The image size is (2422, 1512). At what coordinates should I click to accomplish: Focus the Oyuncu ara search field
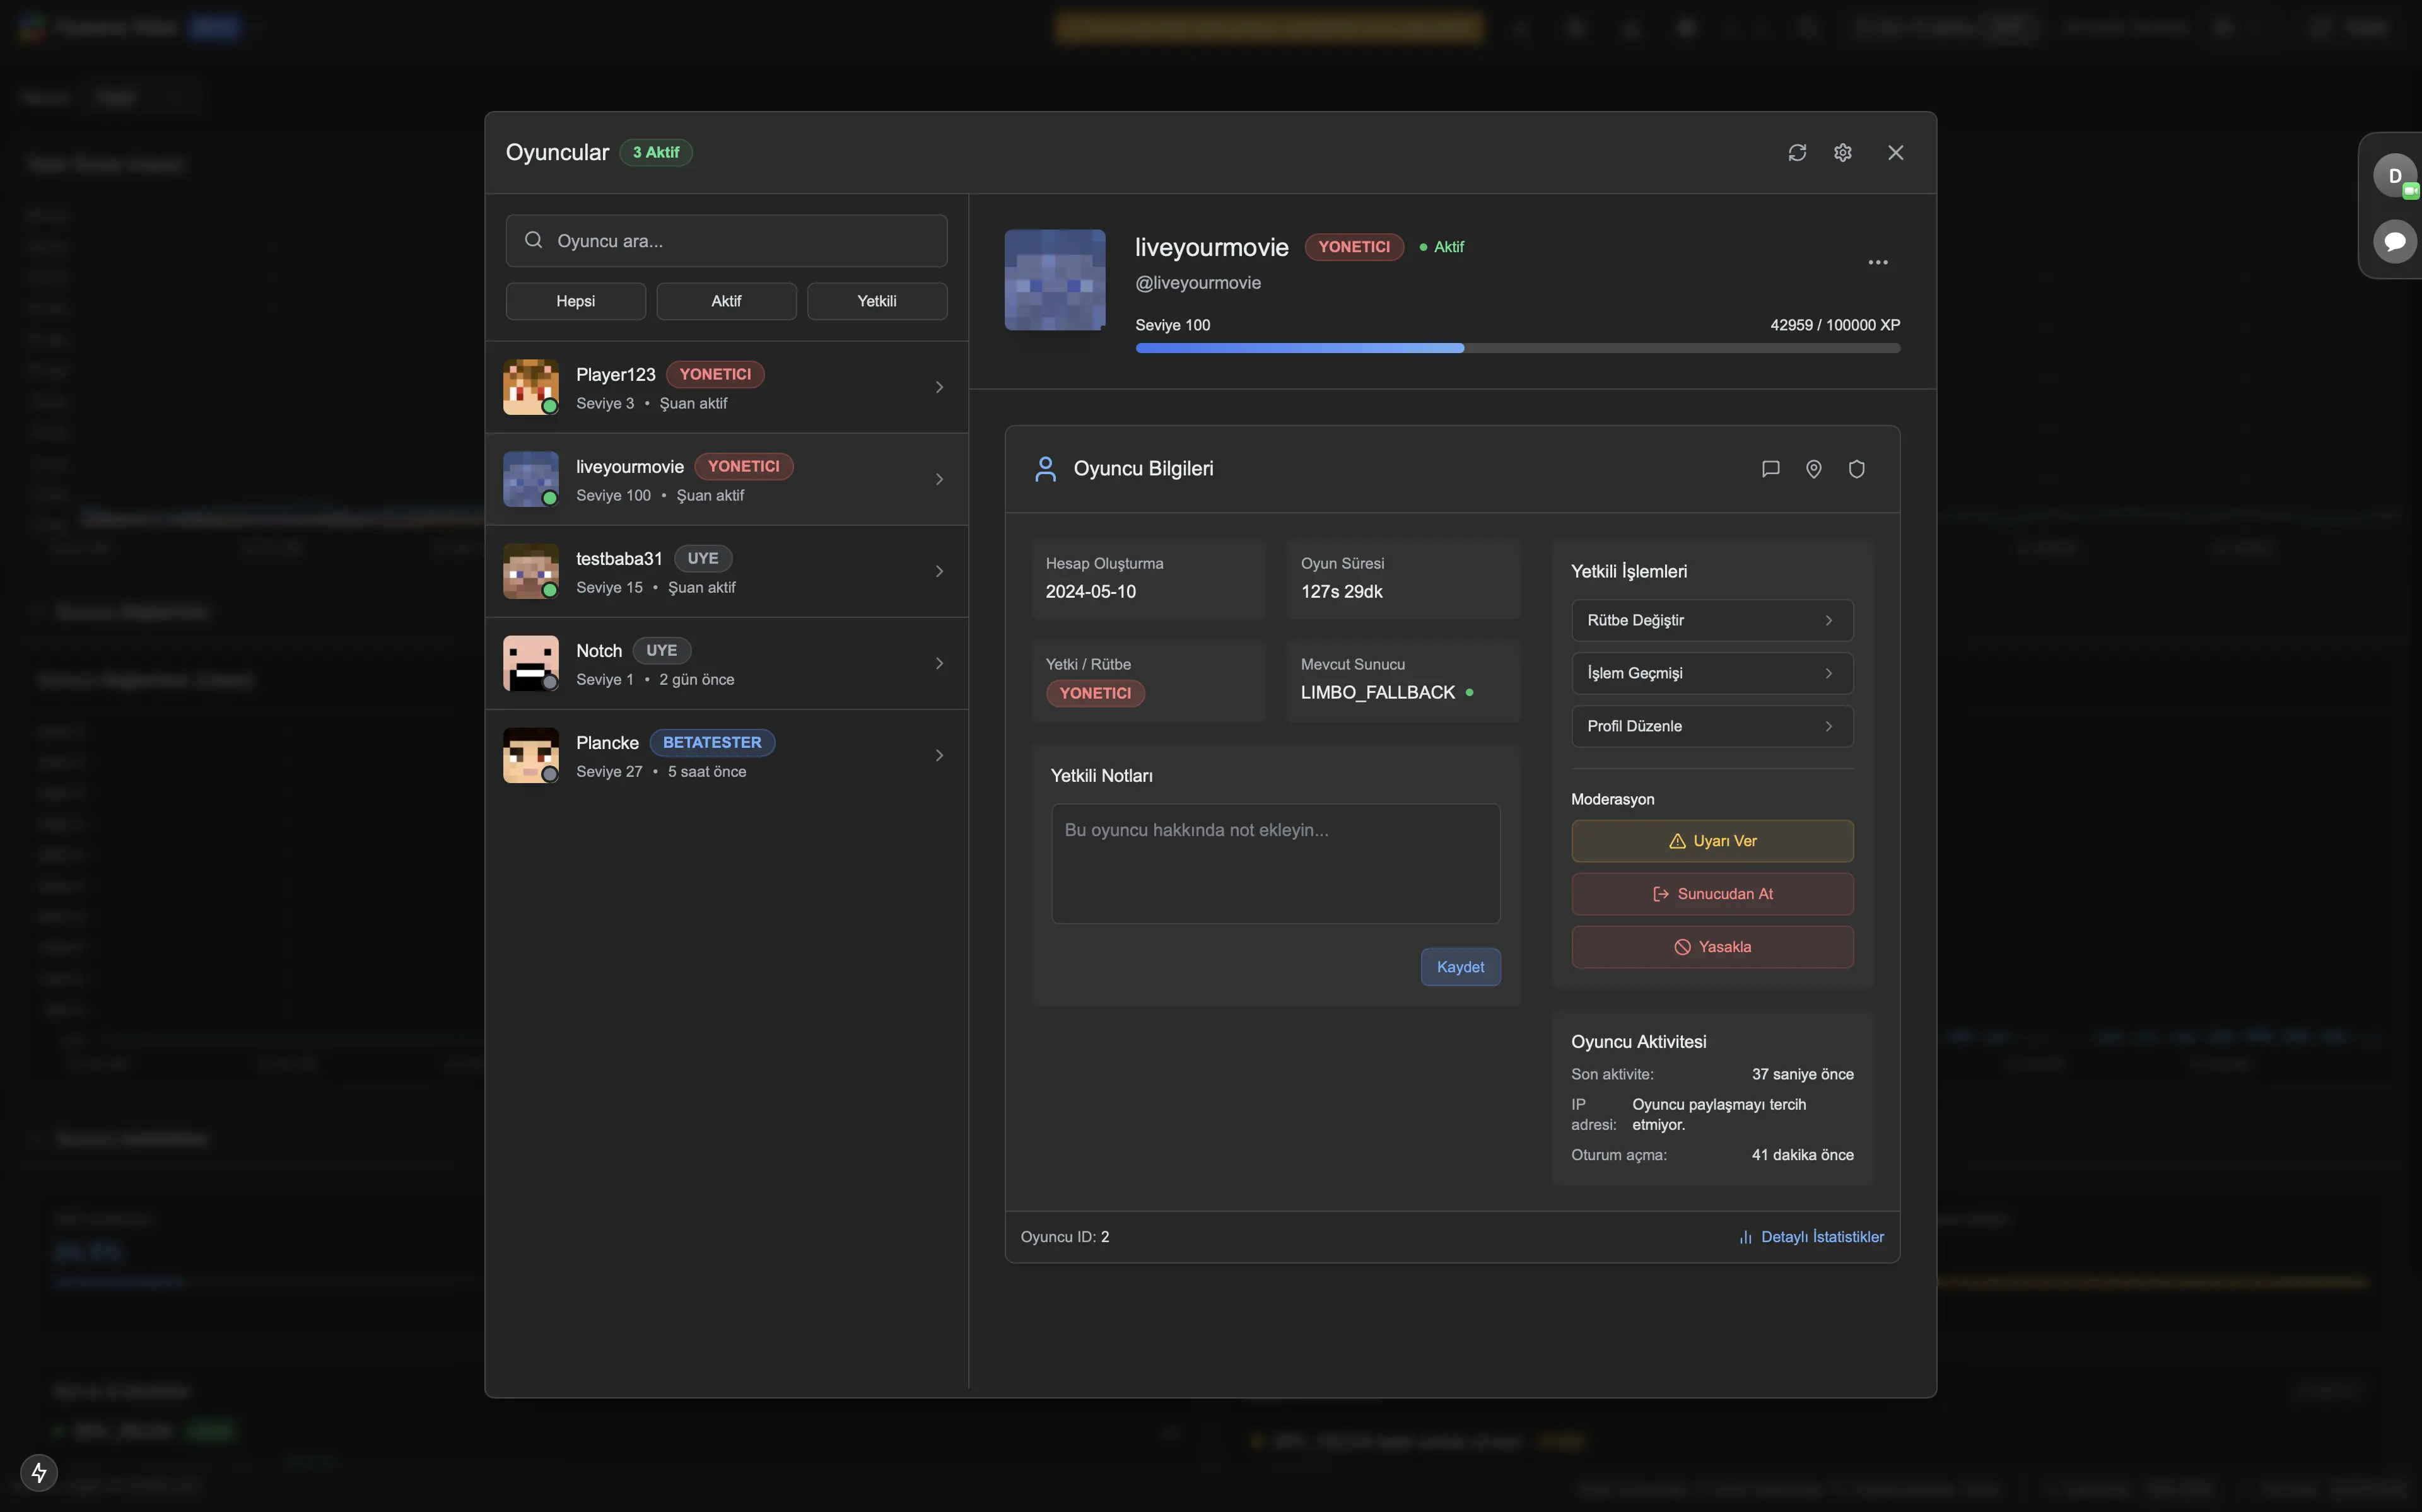click(x=726, y=241)
